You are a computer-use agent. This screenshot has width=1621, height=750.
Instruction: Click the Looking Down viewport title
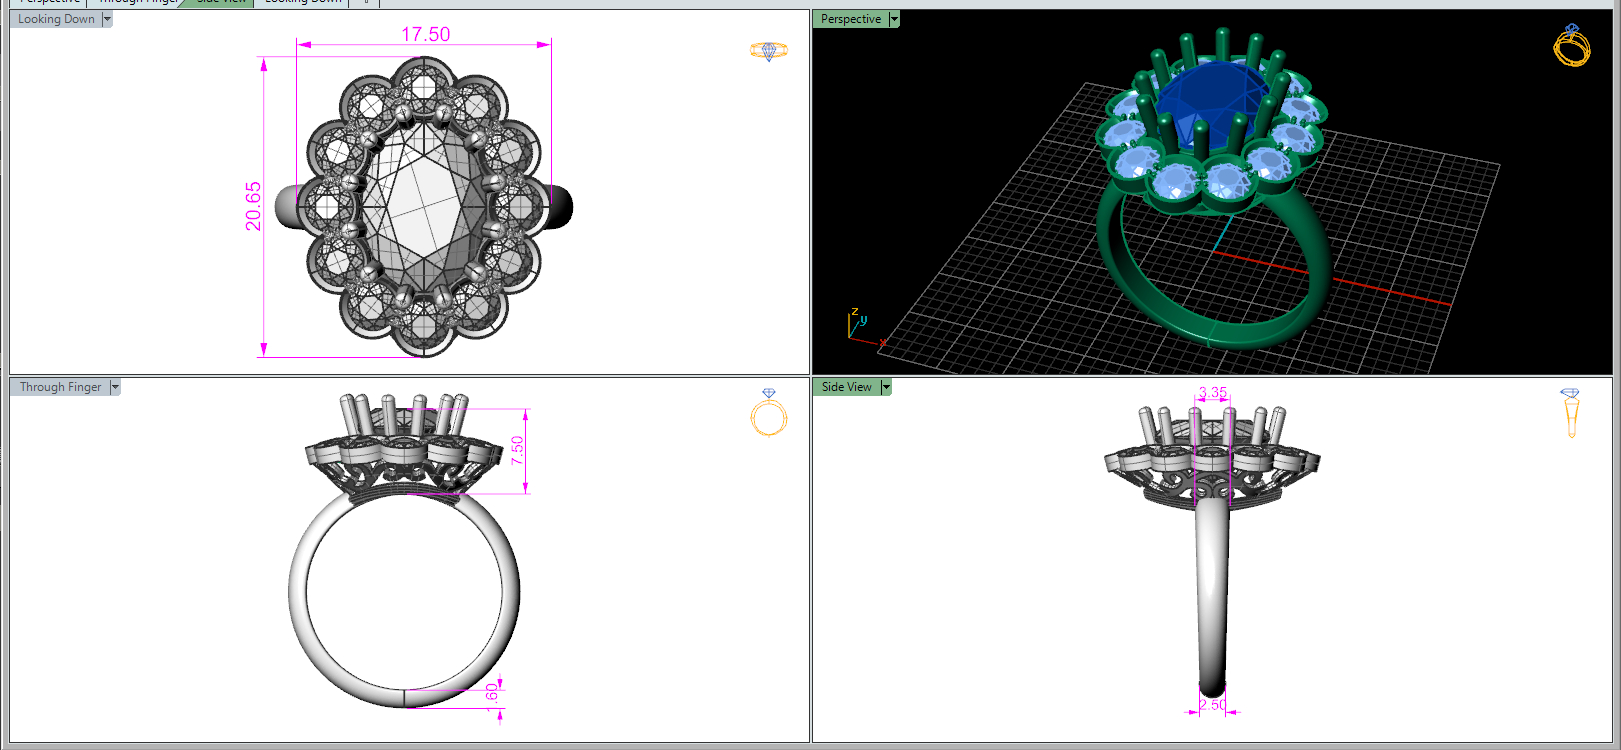56,19
